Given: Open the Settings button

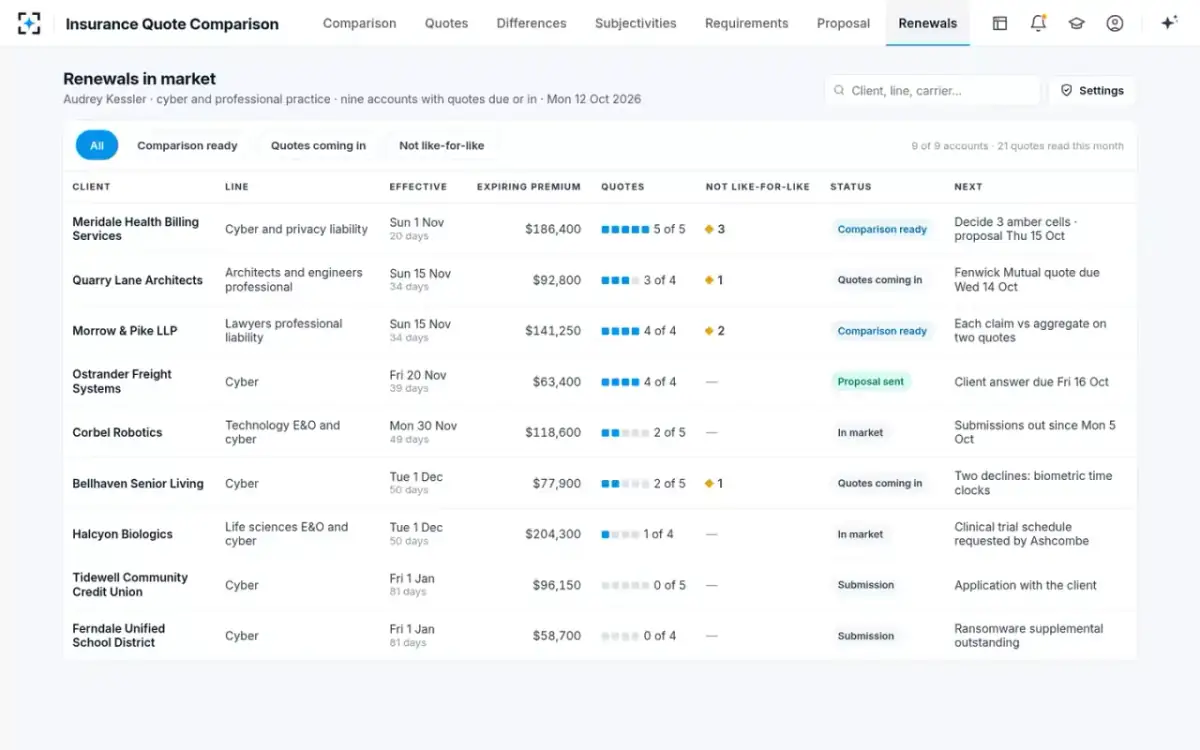Looking at the screenshot, I should (x=1092, y=90).
